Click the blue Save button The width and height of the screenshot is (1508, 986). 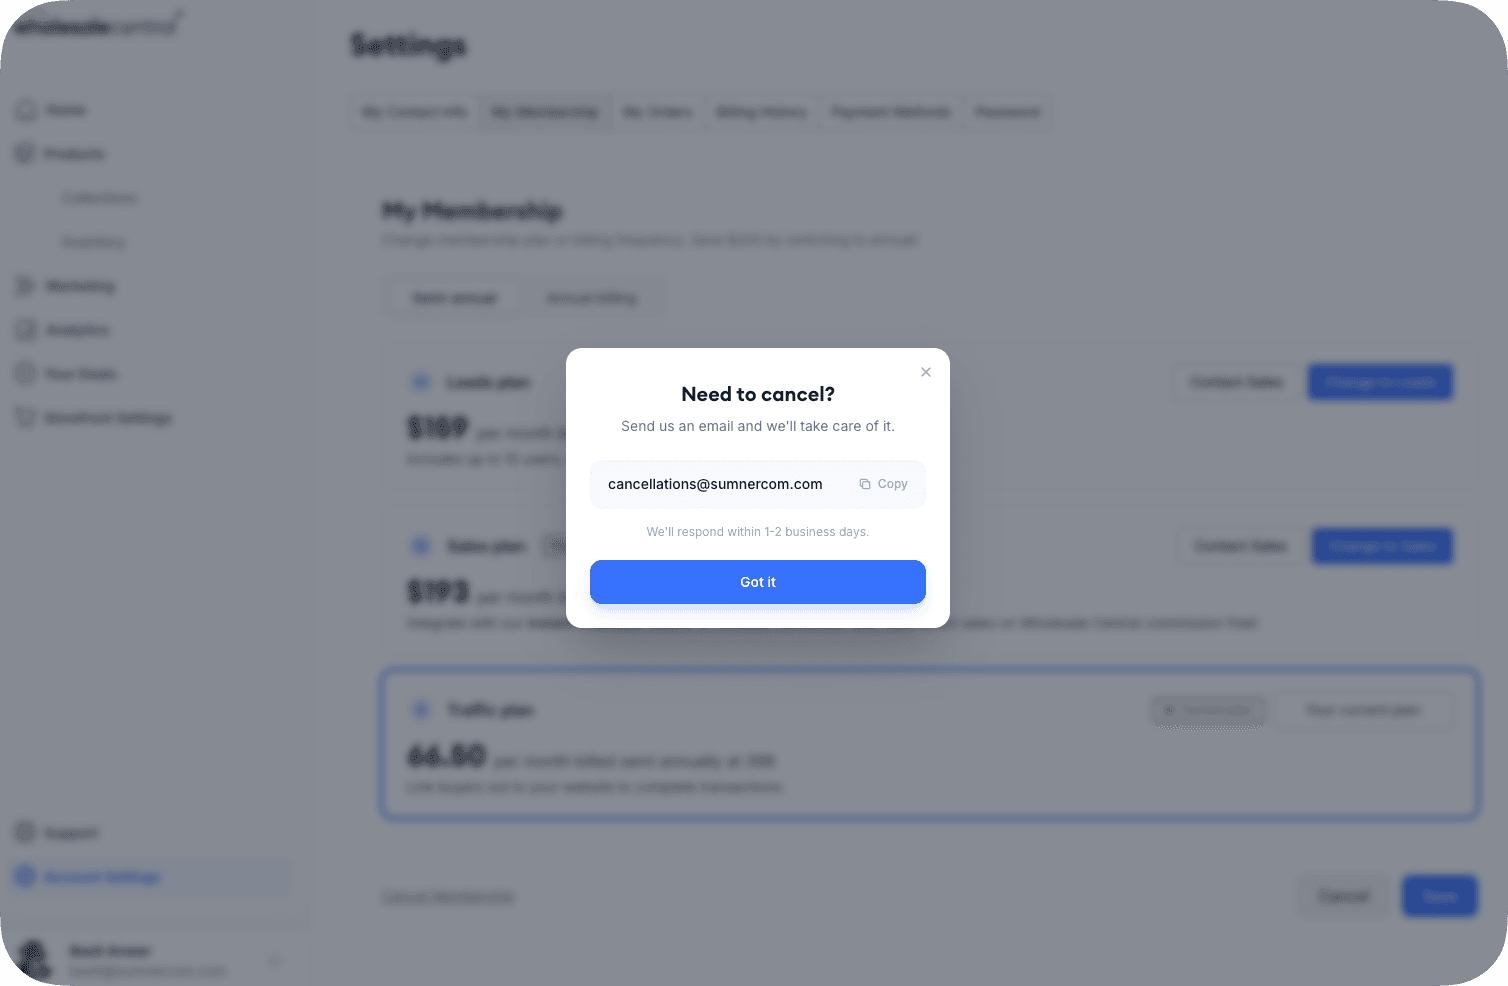[x=1439, y=896]
